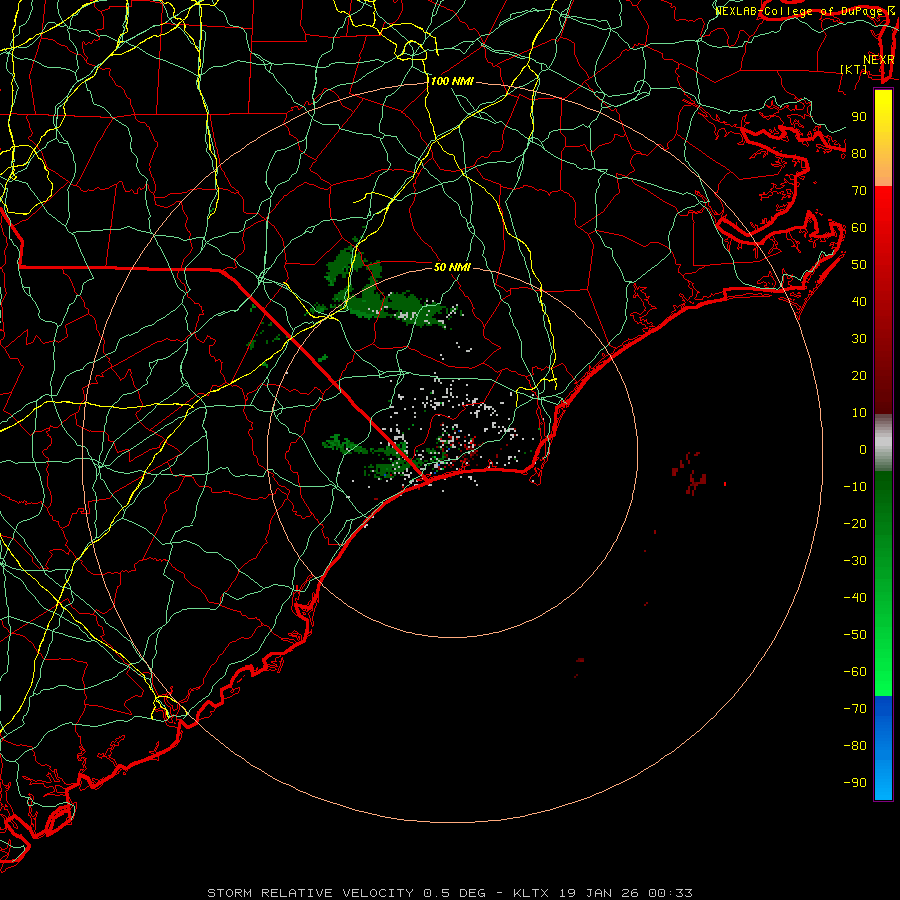This screenshot has width=900, height=900.
Task: Click the 0 value on velocity scale
Action: coord(863,450)
